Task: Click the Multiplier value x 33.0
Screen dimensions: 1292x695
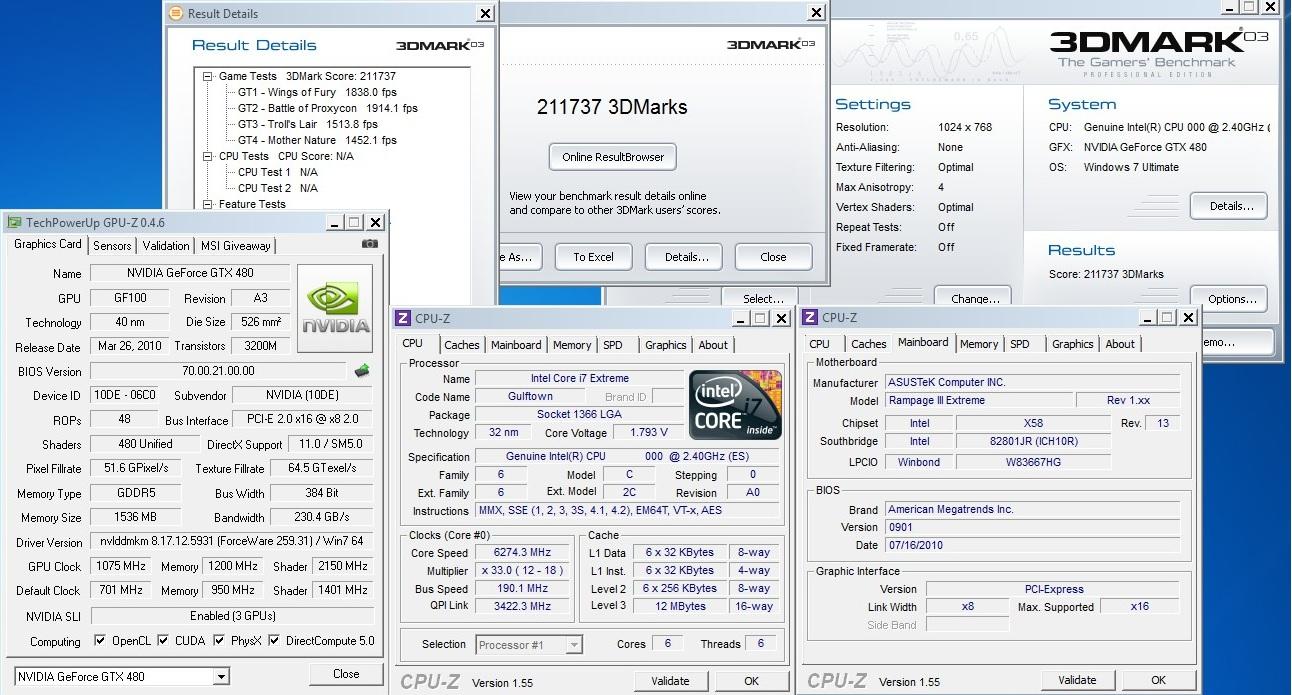Action: click(x=522, y=571)
